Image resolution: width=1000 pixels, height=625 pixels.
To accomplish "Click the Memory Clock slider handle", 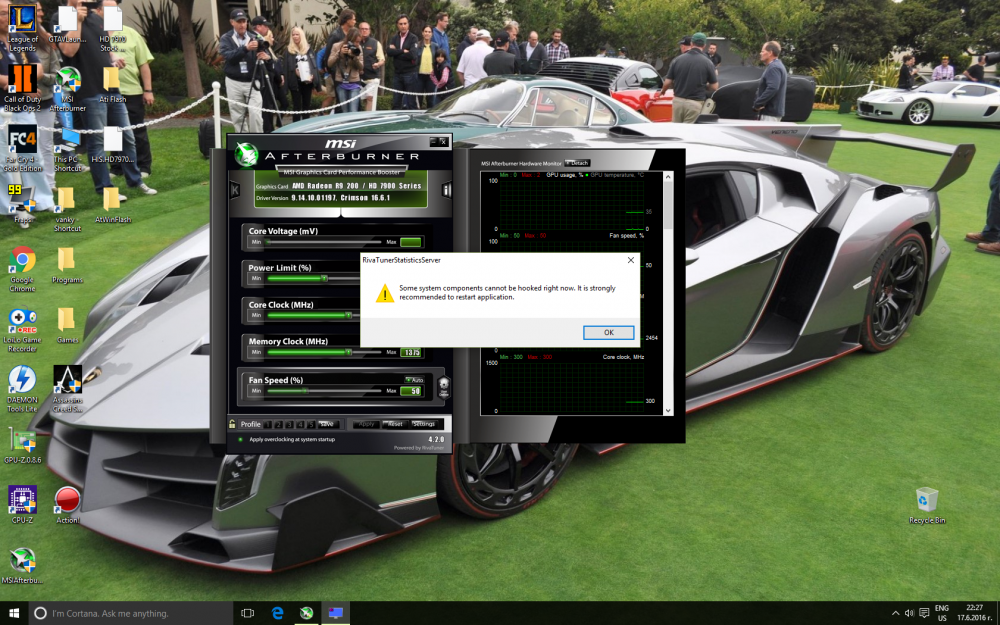I will click(x=348, y=352).
